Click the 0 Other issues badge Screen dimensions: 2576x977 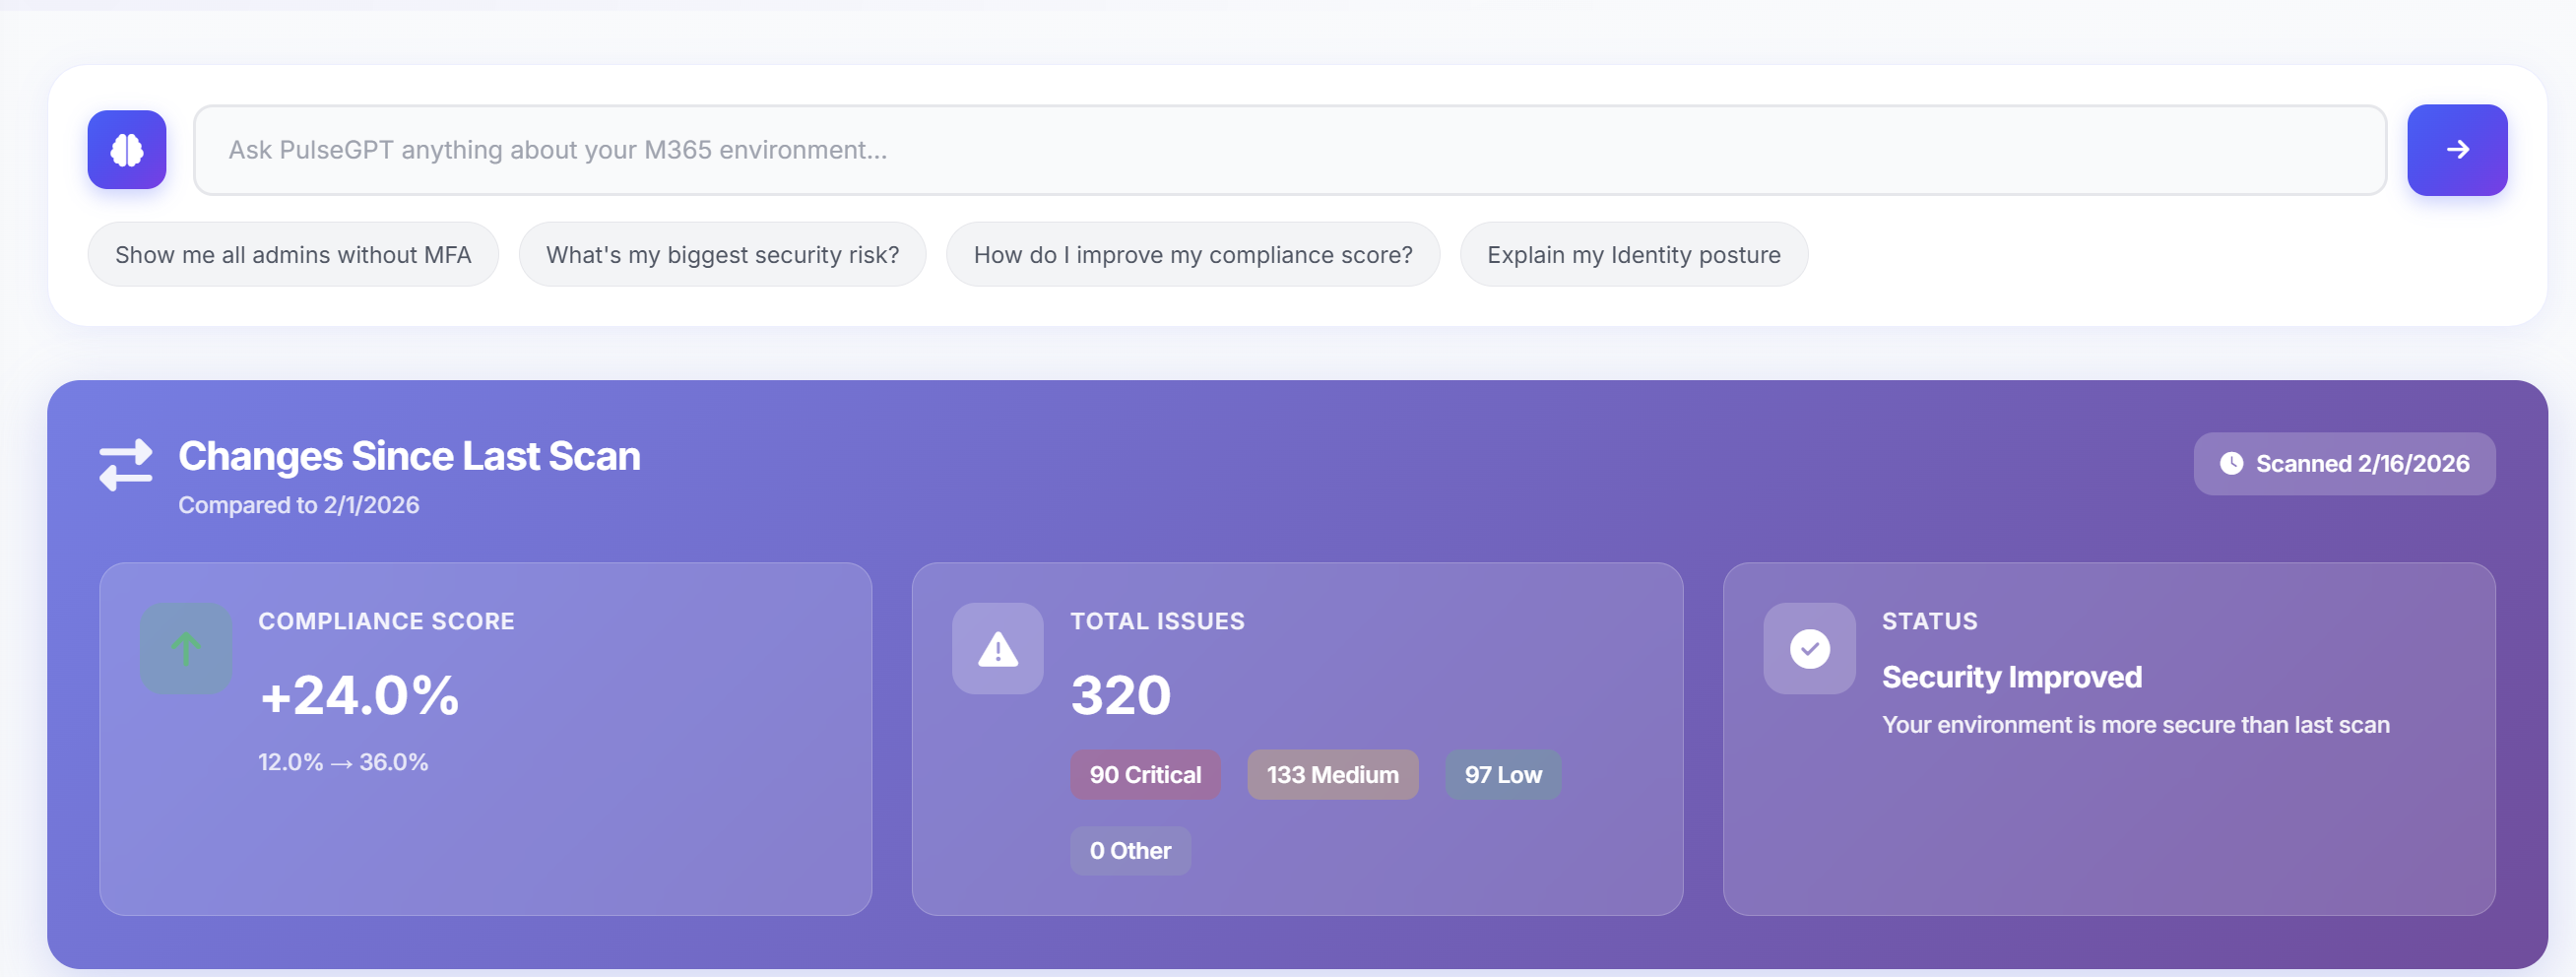[x=1130, y=849]
